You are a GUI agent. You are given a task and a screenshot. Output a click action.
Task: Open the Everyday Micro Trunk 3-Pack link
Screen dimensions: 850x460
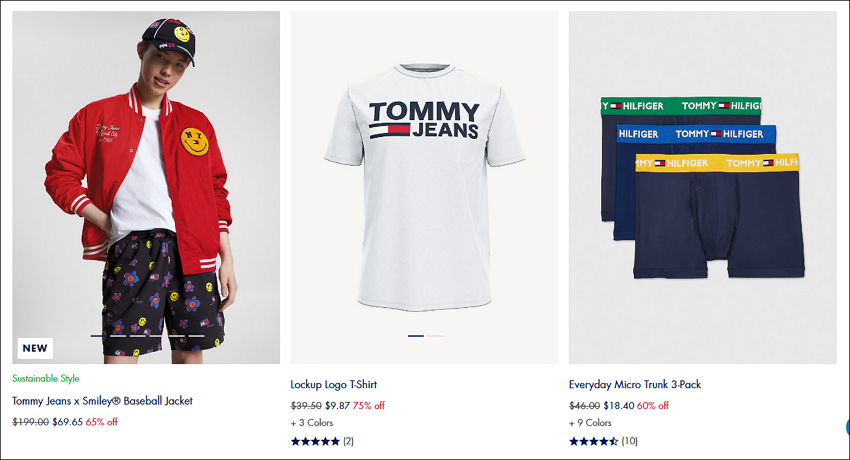pyautogui.click(x=635, y=385)
